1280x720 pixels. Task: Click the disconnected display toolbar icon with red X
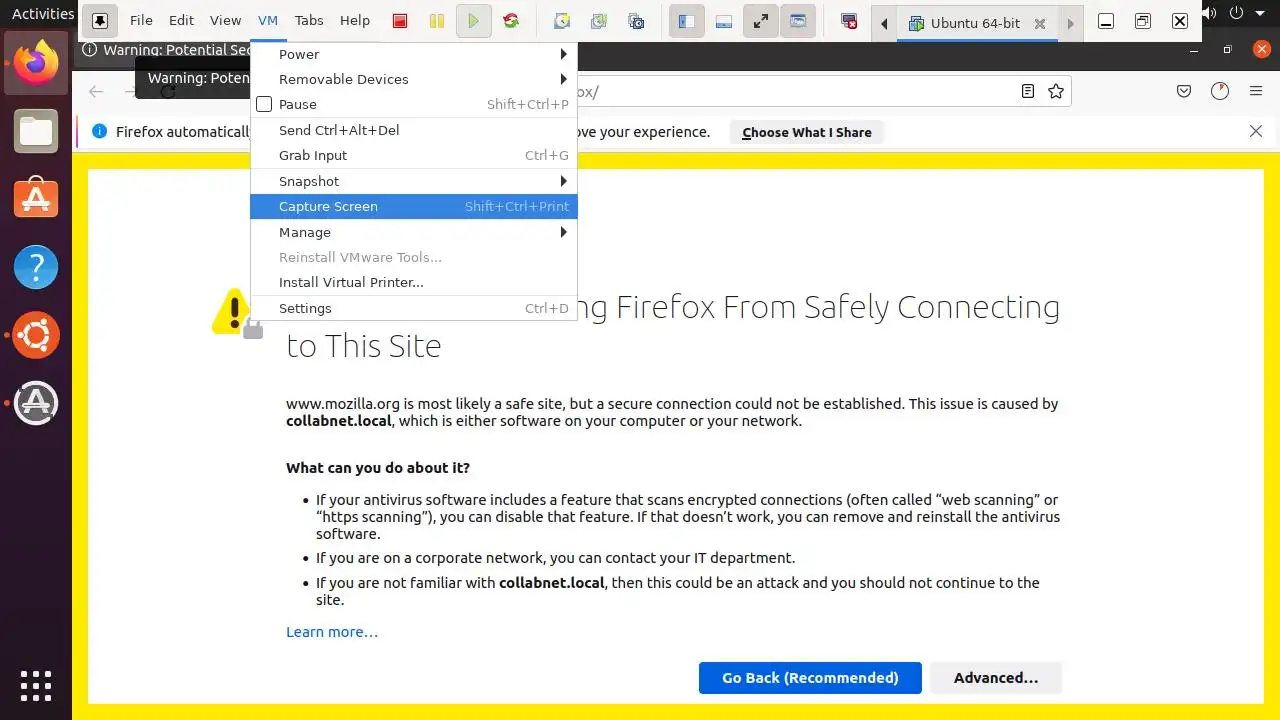849,21
